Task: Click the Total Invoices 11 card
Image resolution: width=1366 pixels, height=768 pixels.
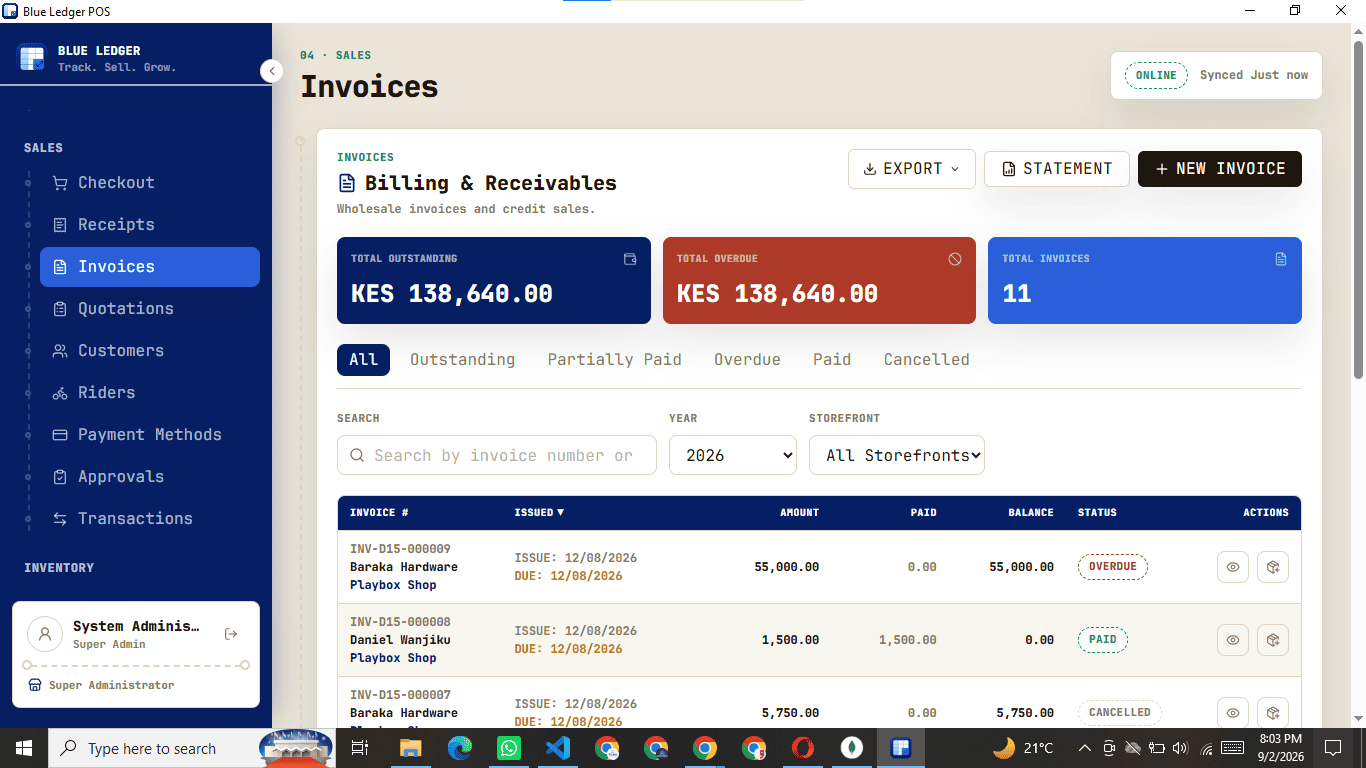Action: 1145,280
